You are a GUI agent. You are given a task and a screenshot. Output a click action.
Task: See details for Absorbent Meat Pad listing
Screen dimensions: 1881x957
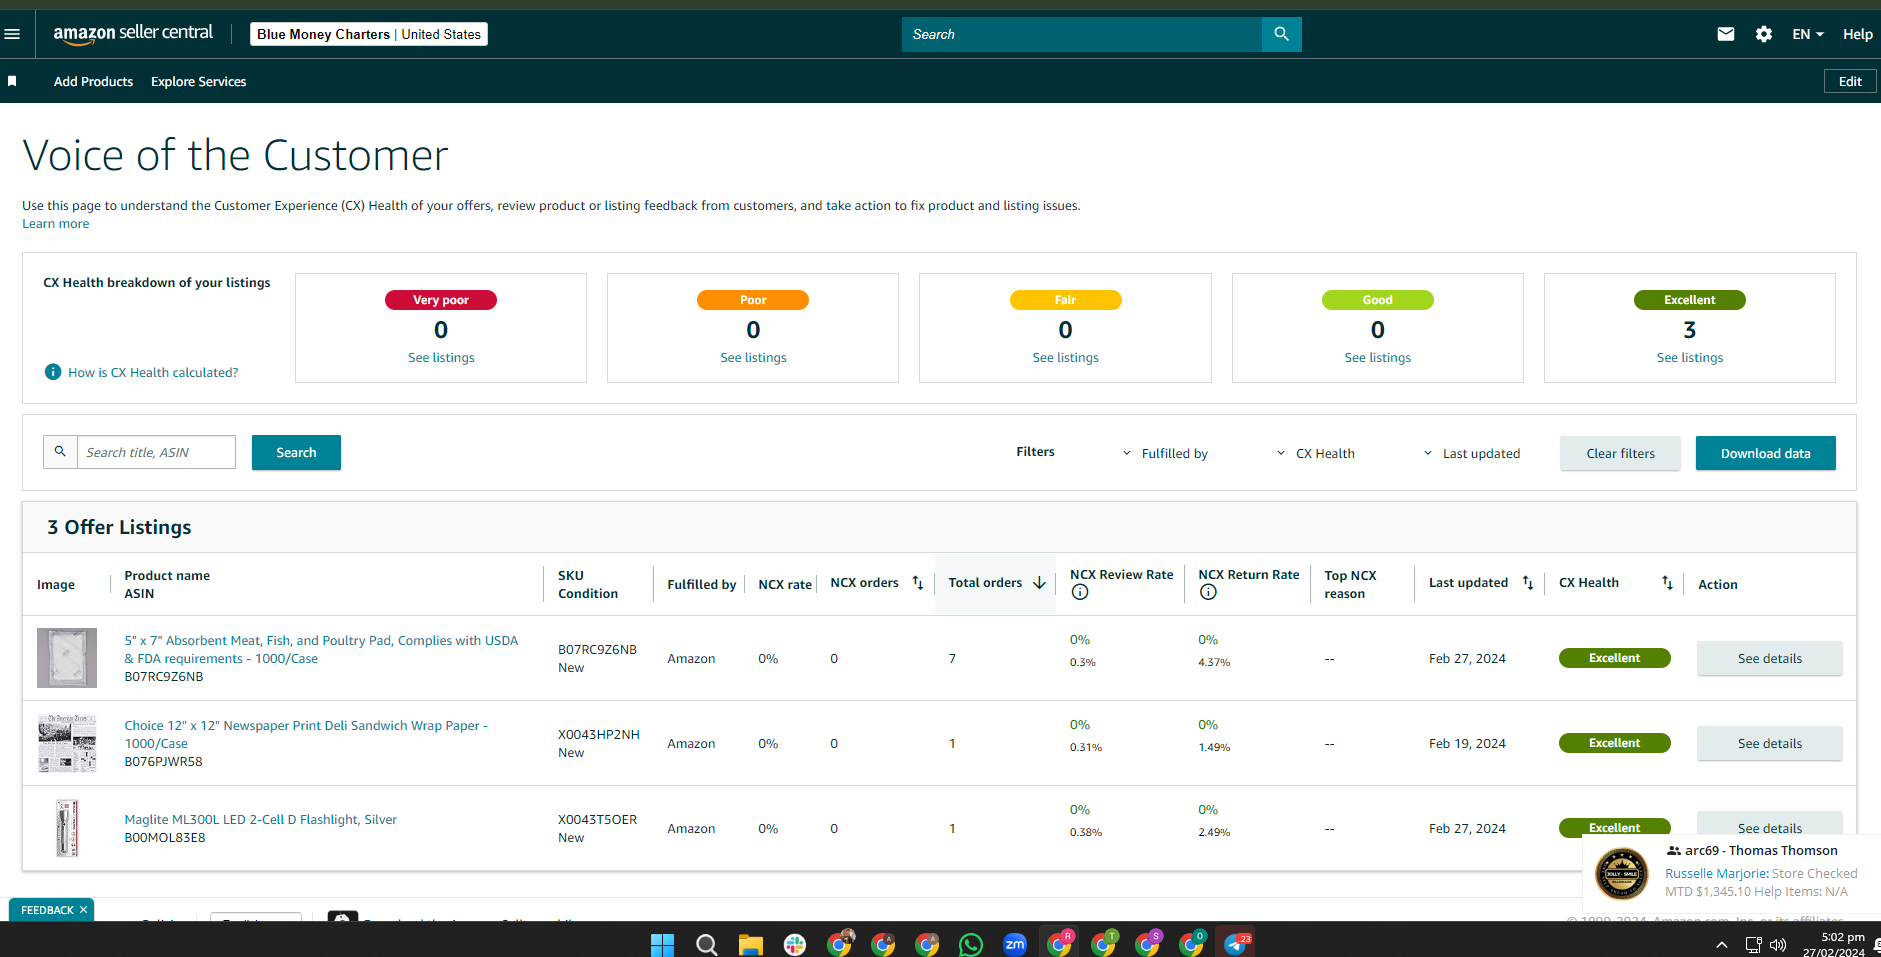(1770, 658)
